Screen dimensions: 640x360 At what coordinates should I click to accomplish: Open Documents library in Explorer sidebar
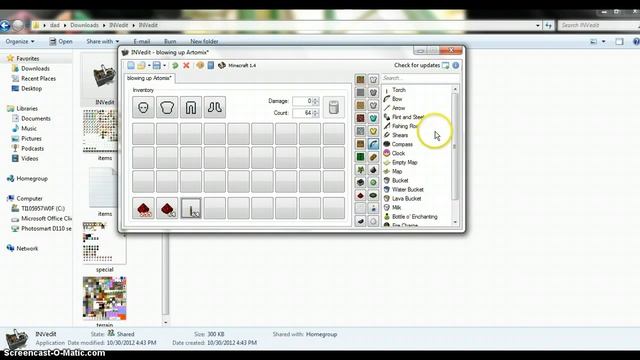click(36, 118)
